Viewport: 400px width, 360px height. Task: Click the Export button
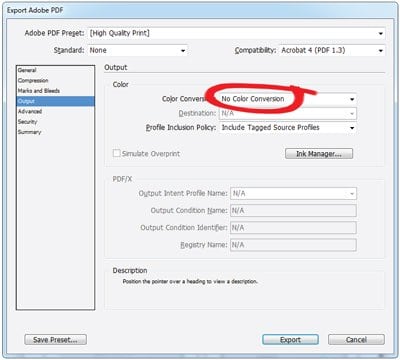[290, 340]
